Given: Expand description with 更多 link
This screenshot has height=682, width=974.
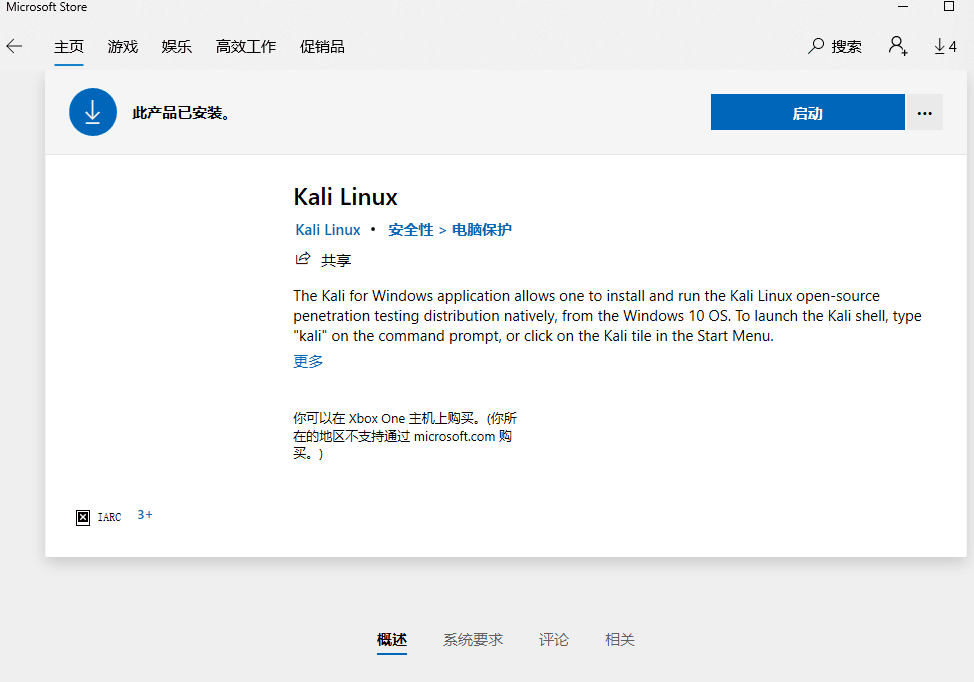Looking at the screenshot, I should pos(308,361).
